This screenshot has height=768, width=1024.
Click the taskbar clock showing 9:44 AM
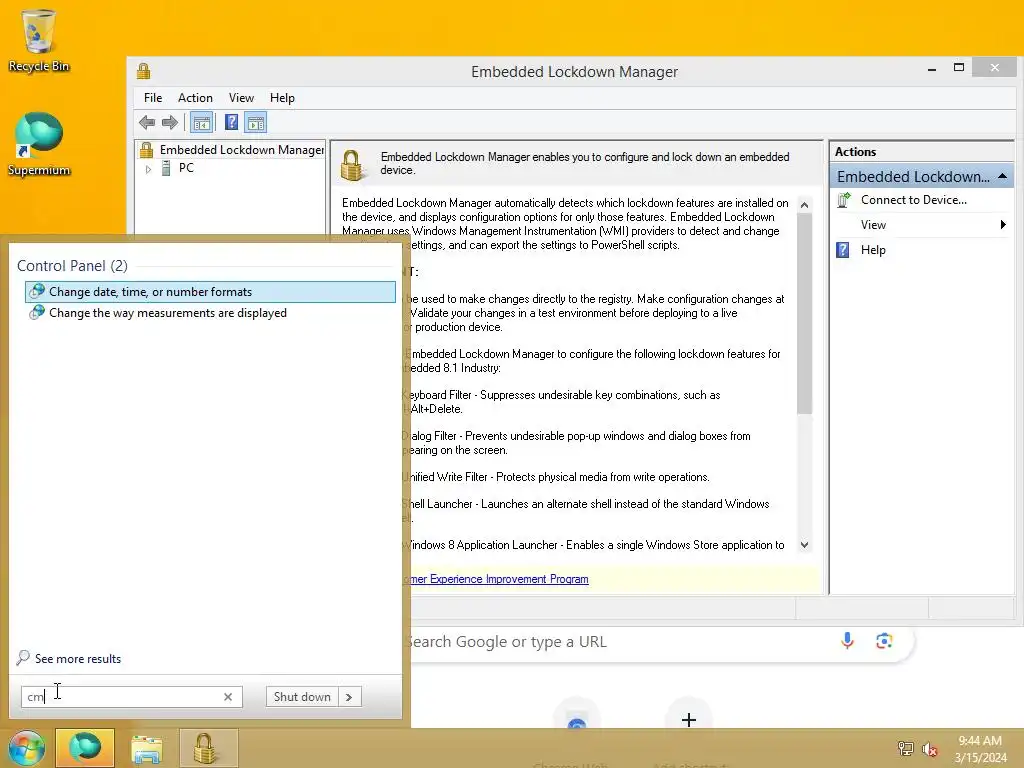click(980, 749)
